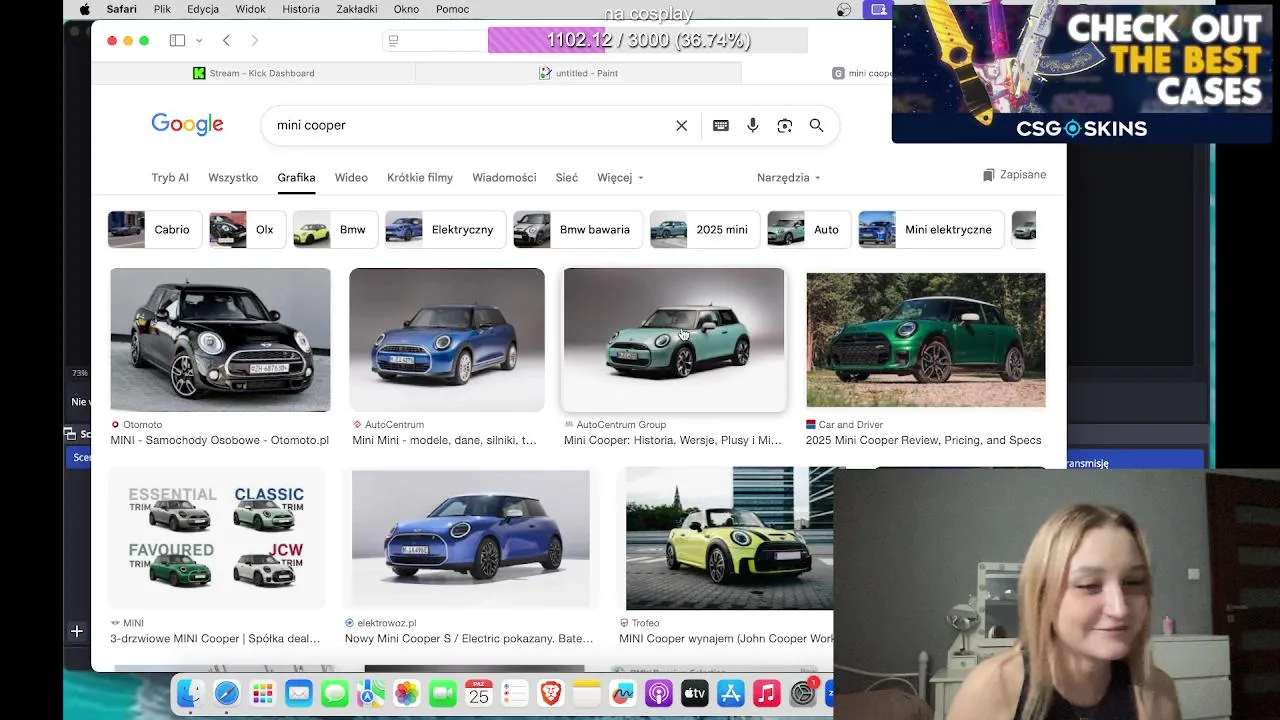Open link '2025 Mini Cooper Review, Pricing, and Specs'
Viewport: 1280px width, 720px height.
923,440
